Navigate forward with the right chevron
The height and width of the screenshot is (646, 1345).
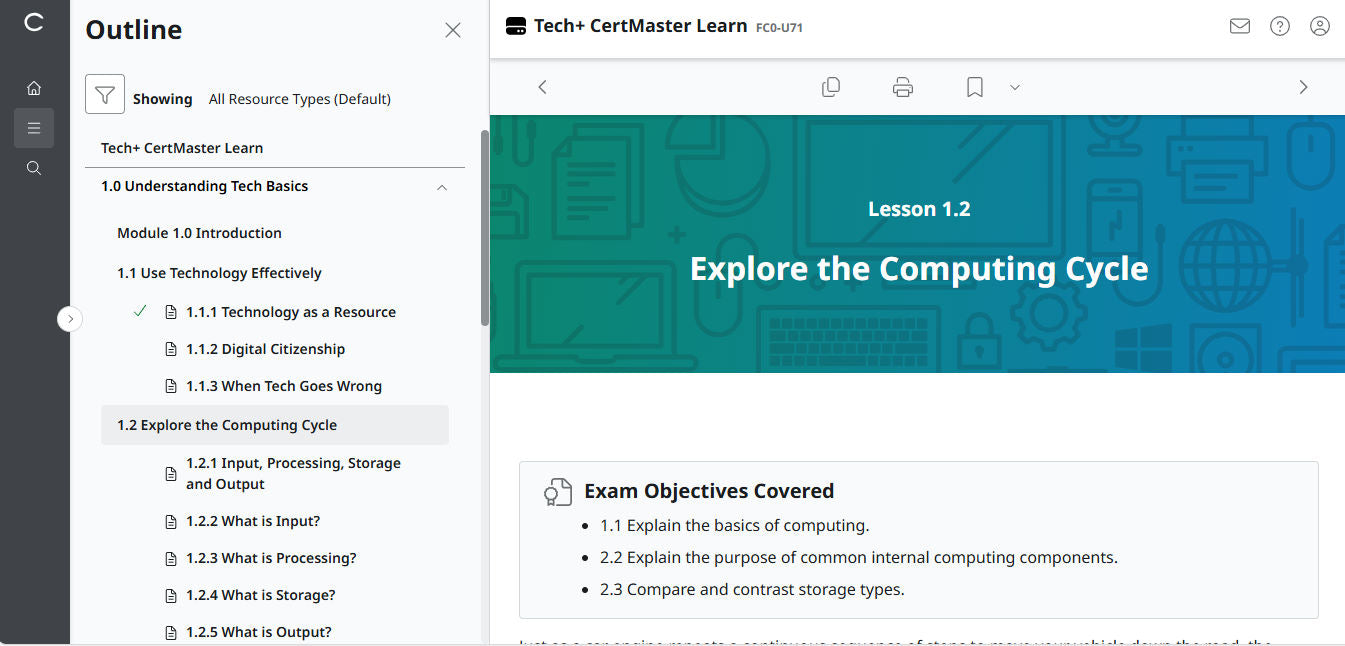[1303, 87]
